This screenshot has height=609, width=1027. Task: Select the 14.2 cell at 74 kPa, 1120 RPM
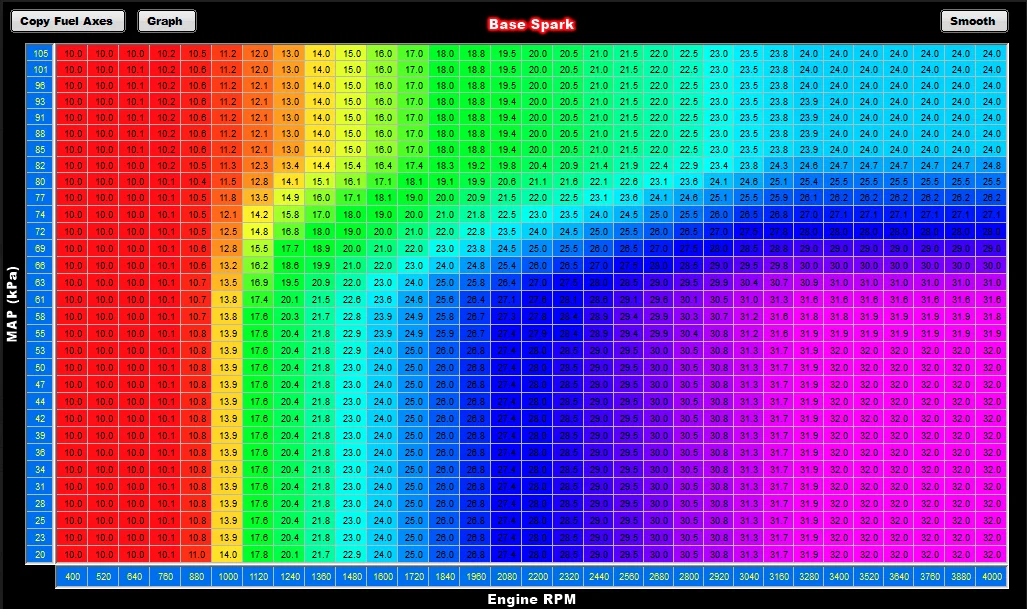coord(259,214)
